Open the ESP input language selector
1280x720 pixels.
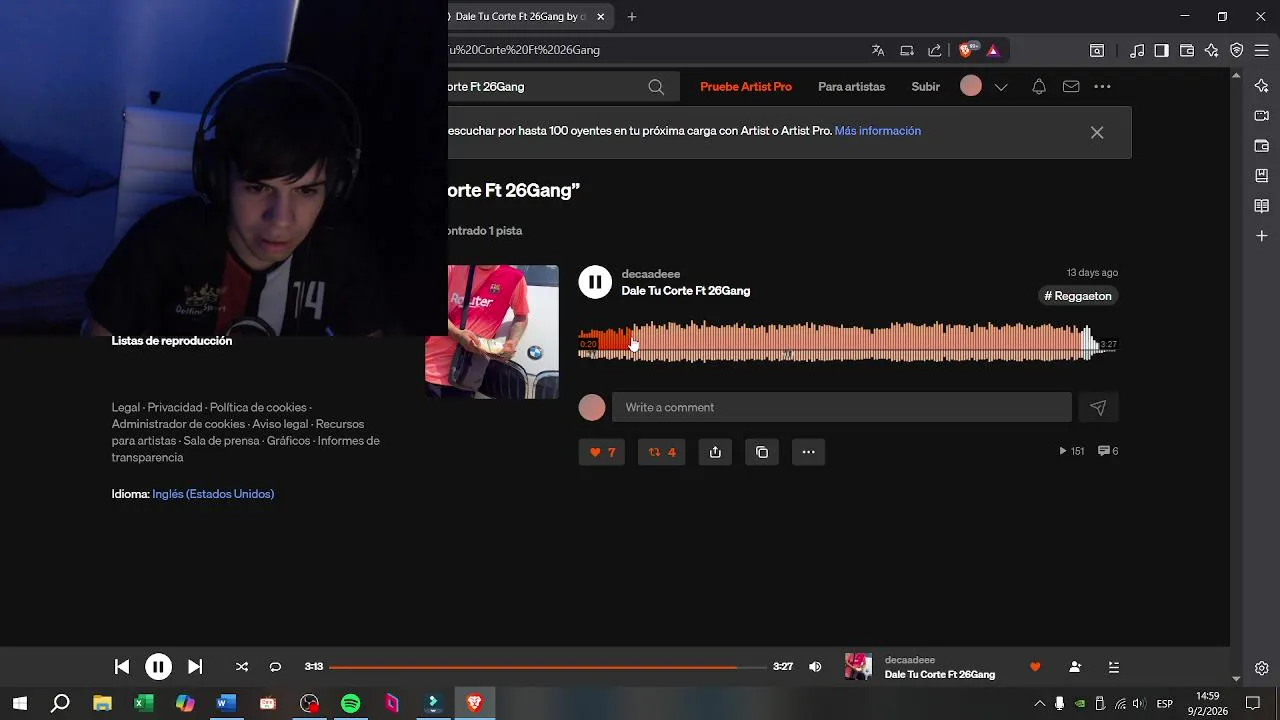[1165, 704]
